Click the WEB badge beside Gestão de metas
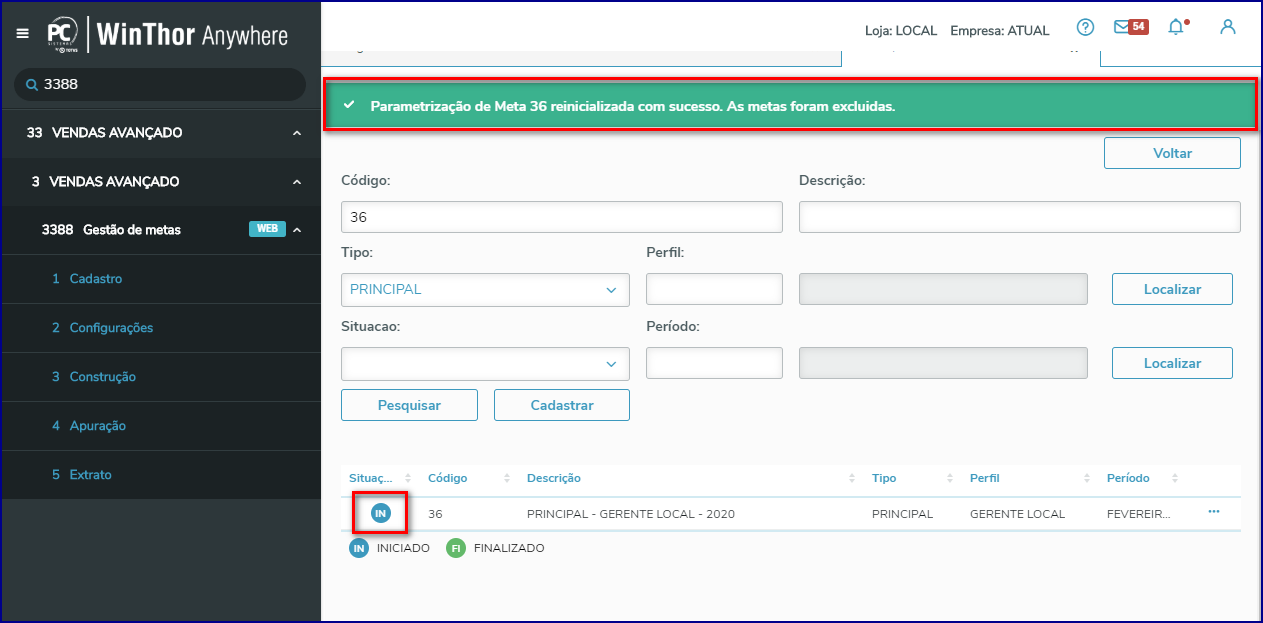1263x623 pixels. coord(267,229)
